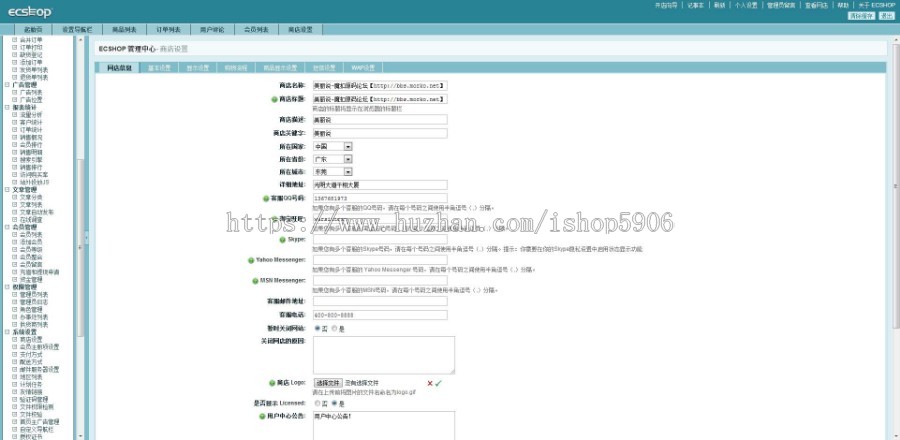This screenshot has width=900, height=440.
Task: Click the help icon beside 客服QQ号码
Action: (x=266, y=198)
